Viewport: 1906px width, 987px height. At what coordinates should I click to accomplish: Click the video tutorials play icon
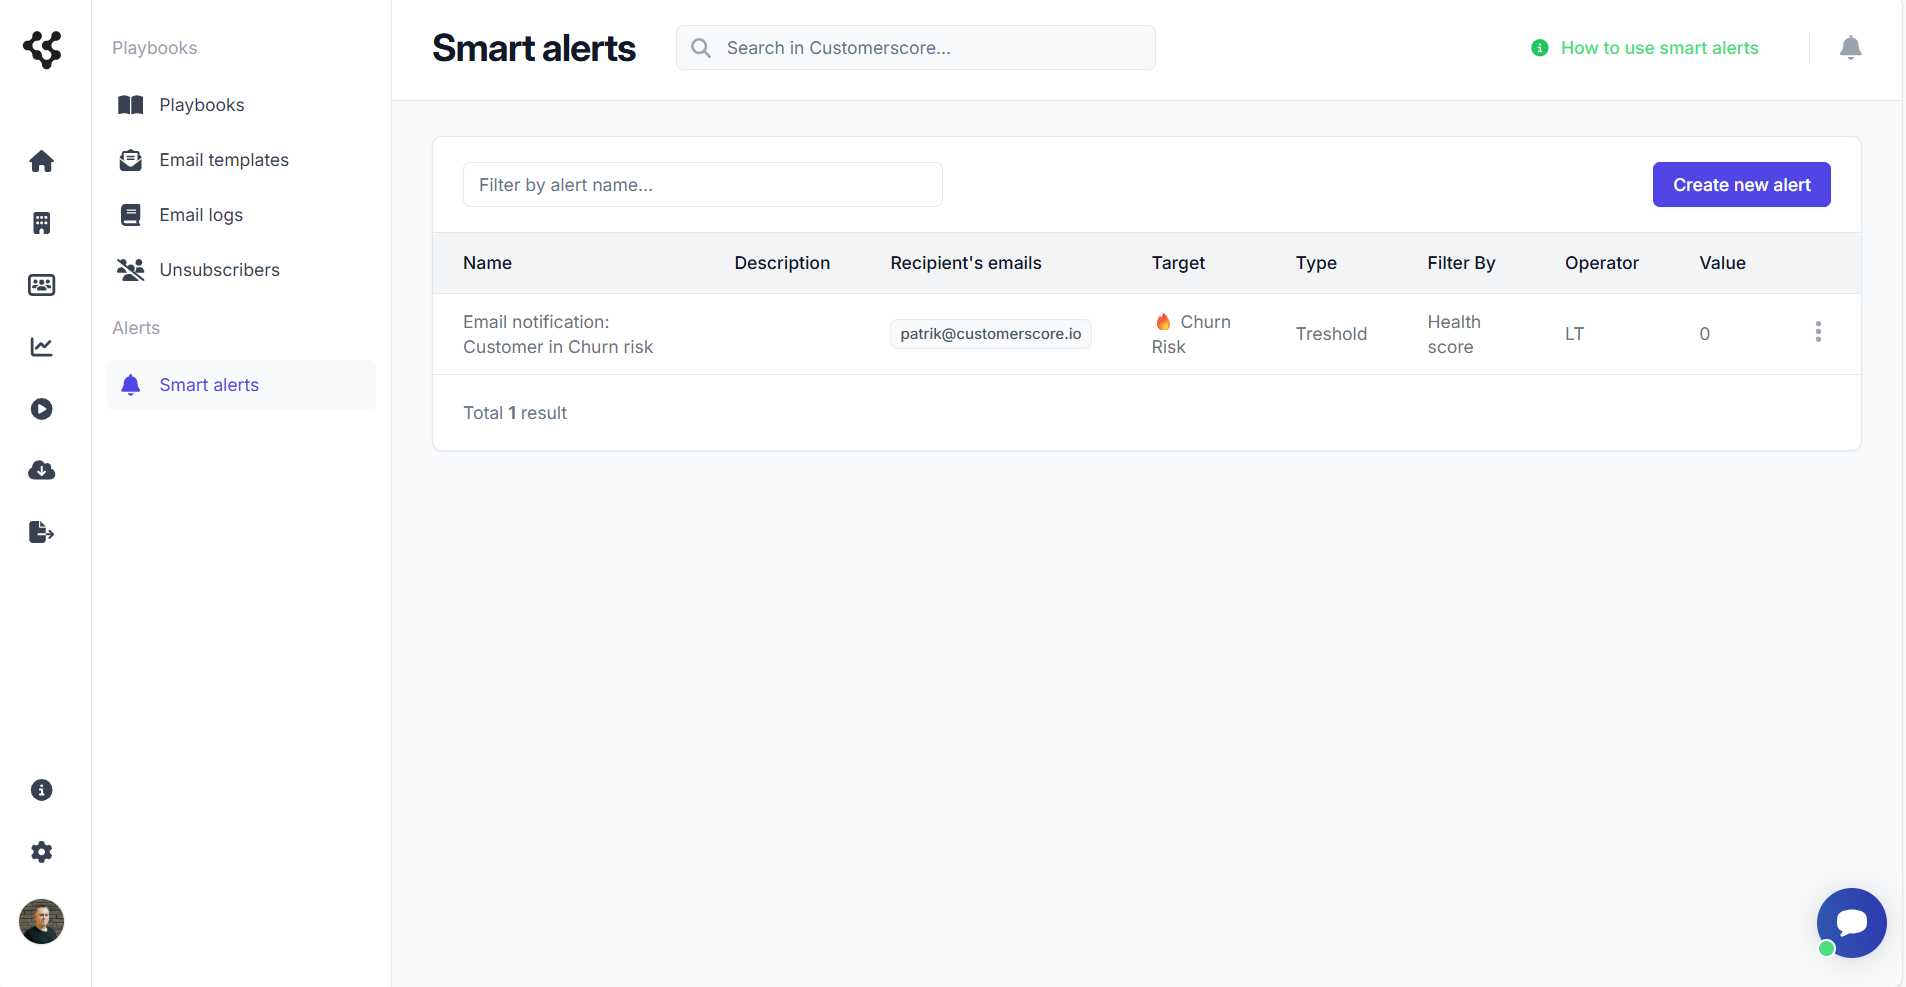41,409
